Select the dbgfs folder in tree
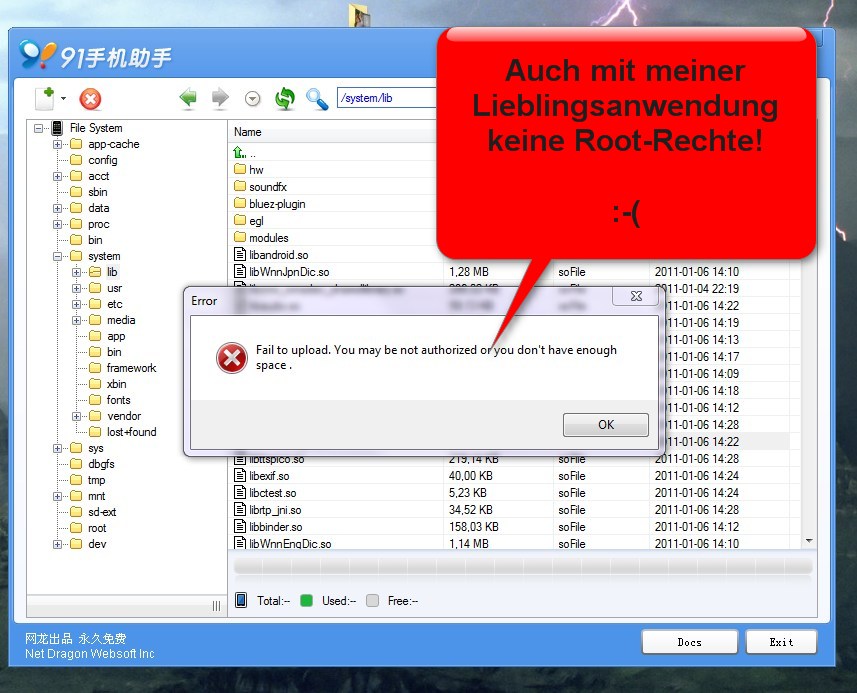 click(101, 464)
